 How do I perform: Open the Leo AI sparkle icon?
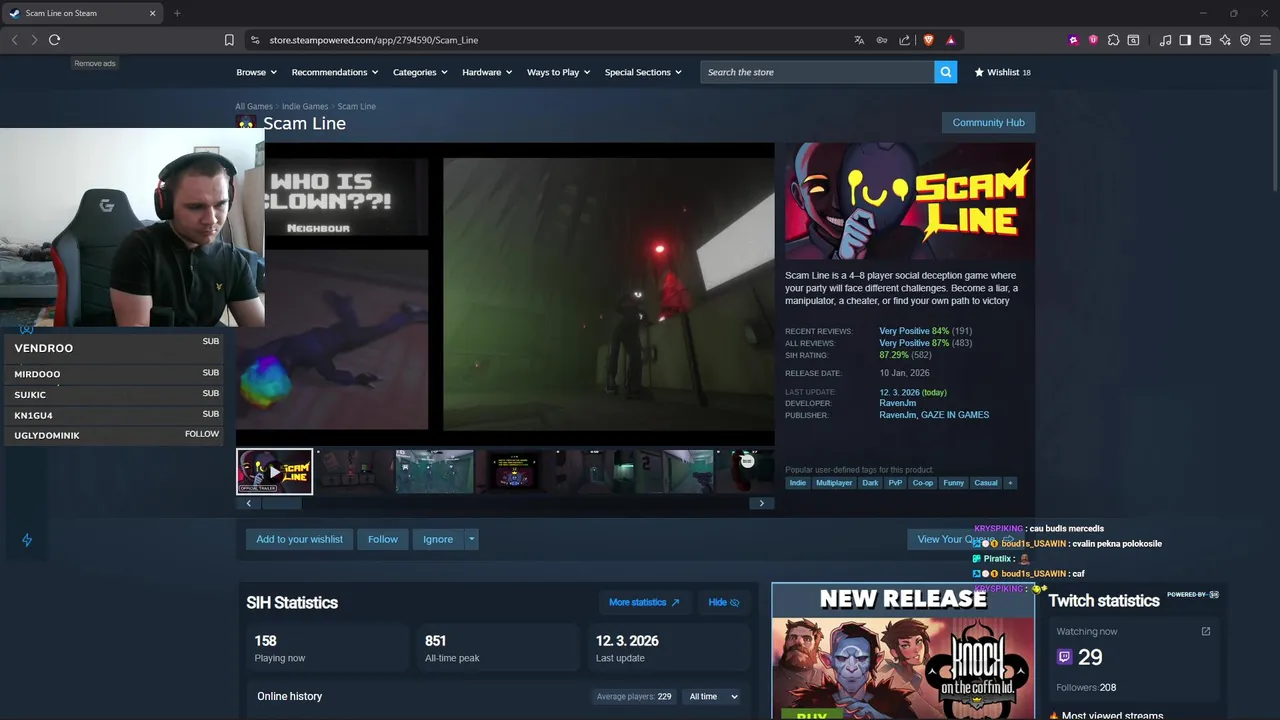(1225, 40)
